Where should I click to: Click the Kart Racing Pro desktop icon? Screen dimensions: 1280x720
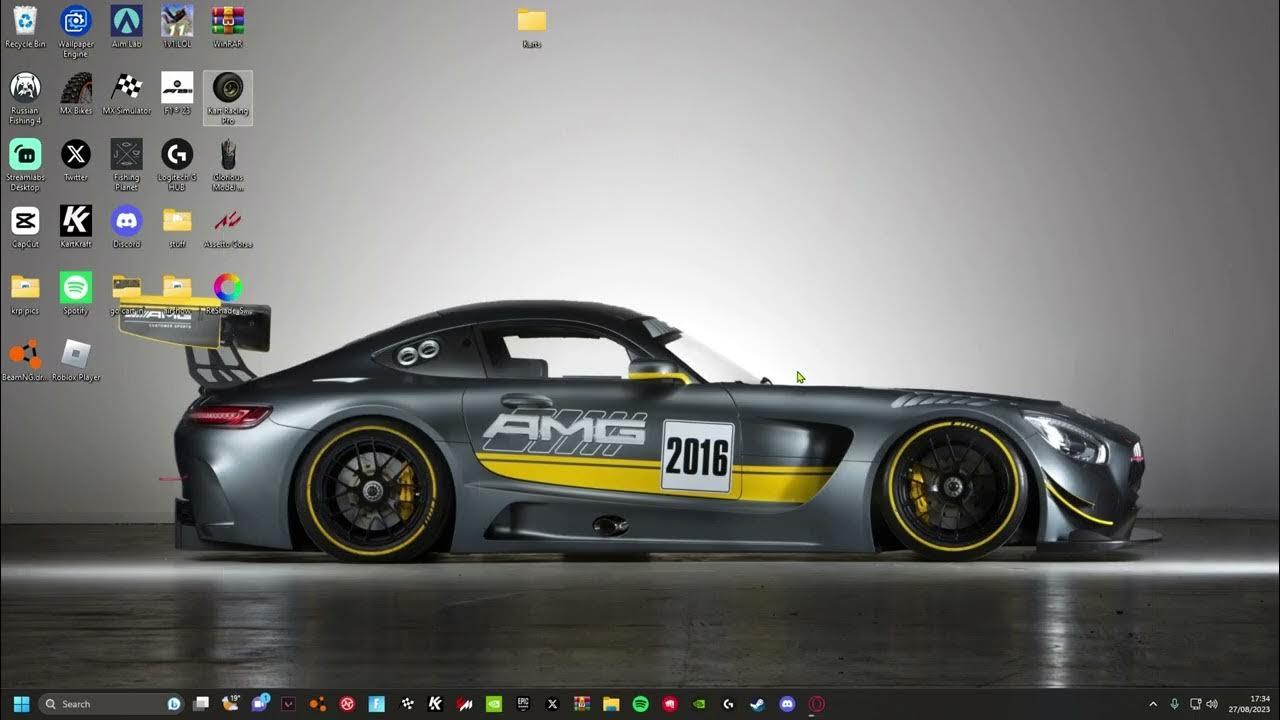[228, 88]
